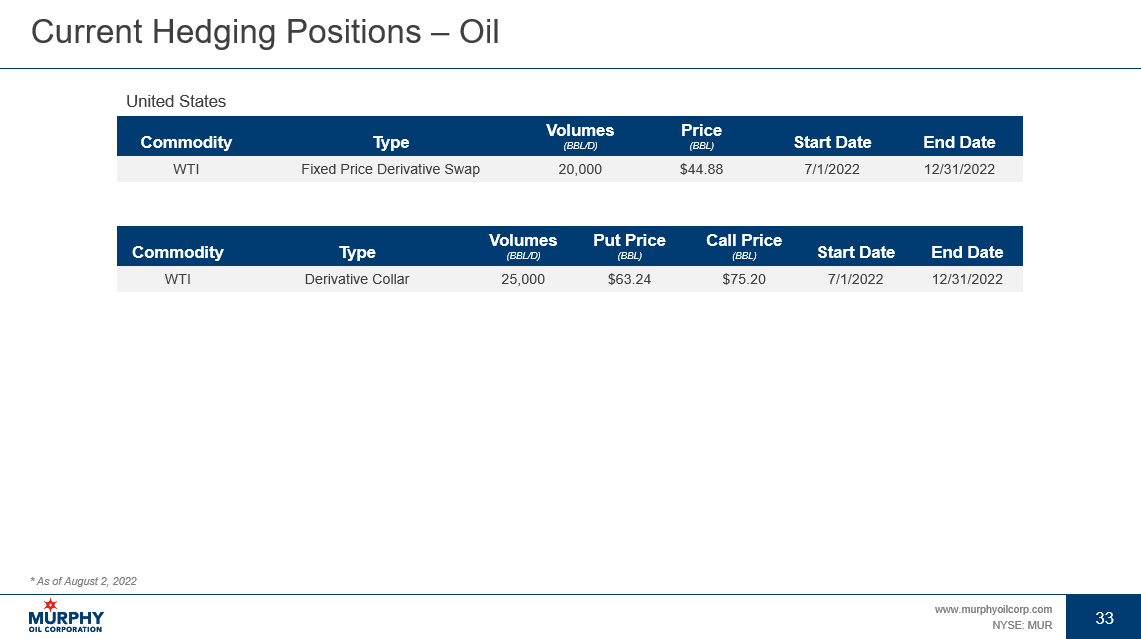Select the Derivative Collar type cell

pyautogui.click(x=357, y=279)
